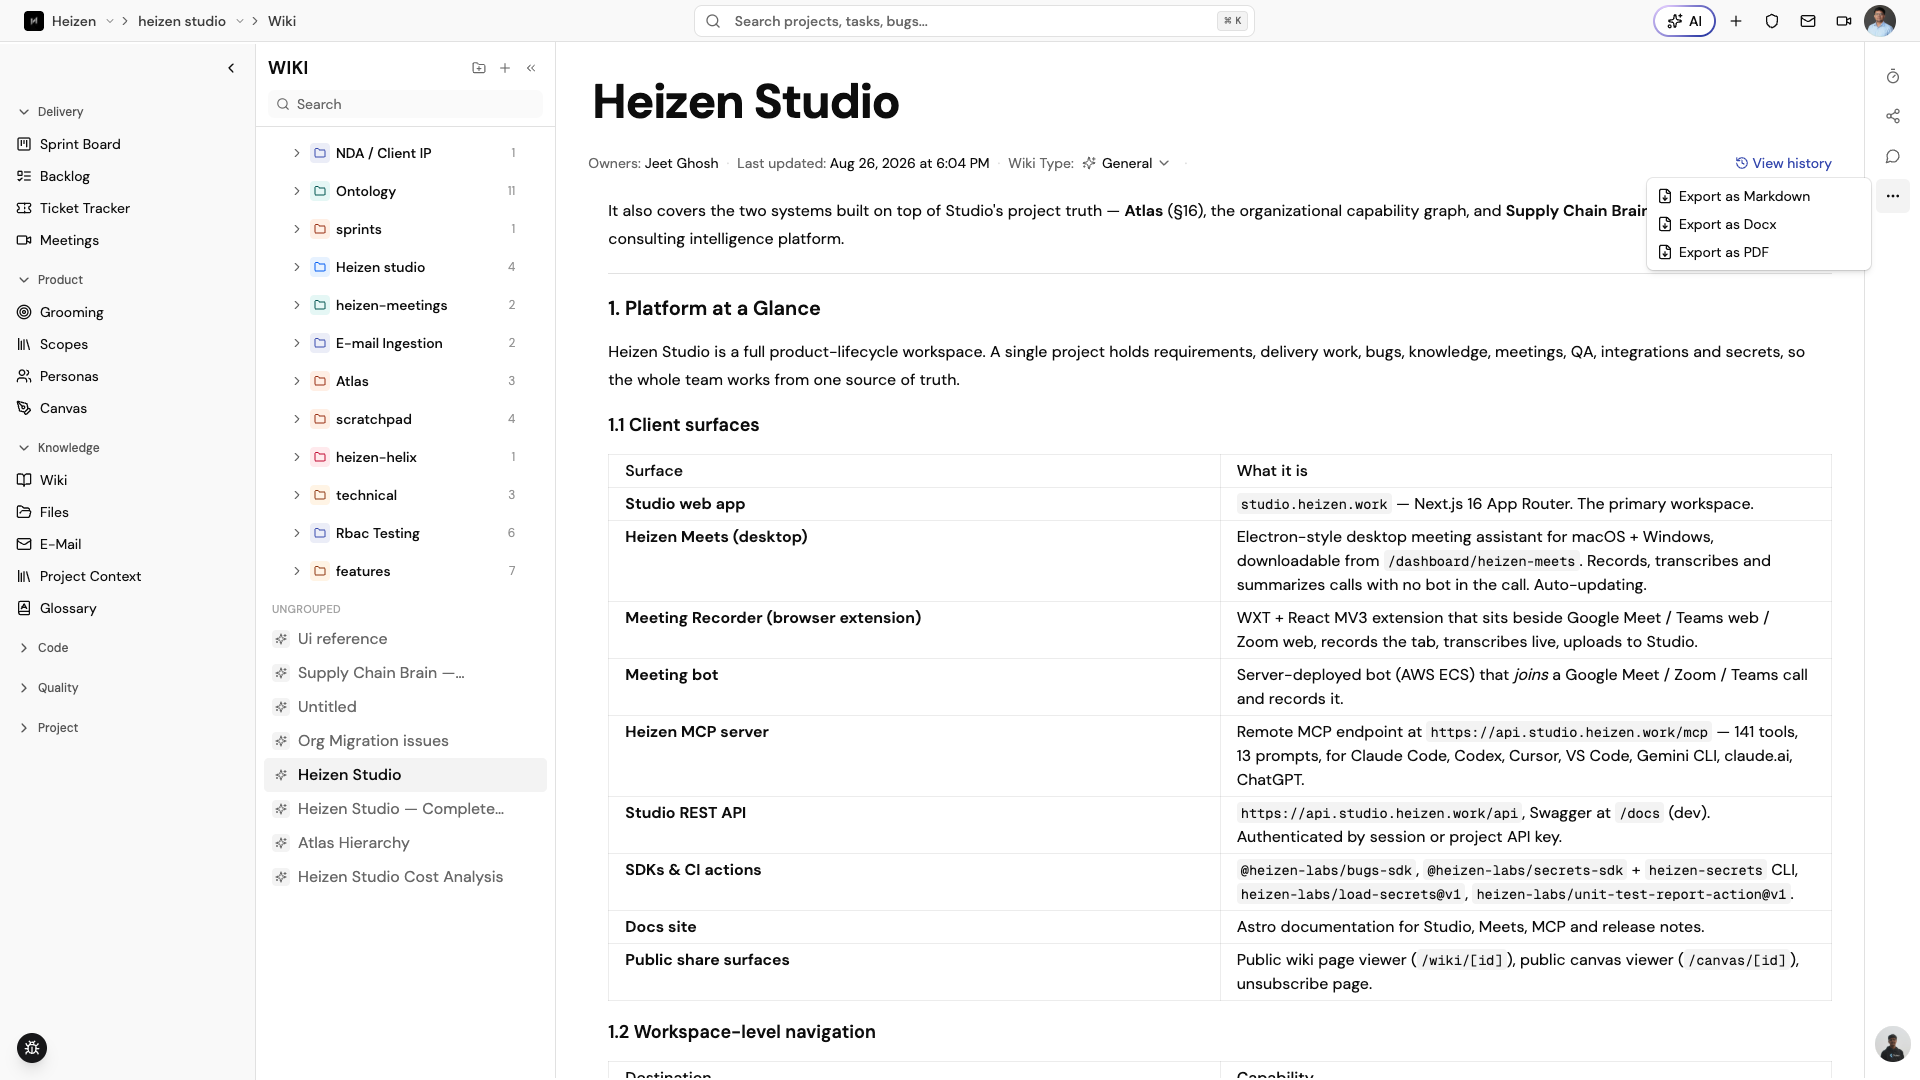The width and height of the screenshot is (1920, 1080).
Task: Open the Atlas Hierarchy wiki page
Action: coord(353,843)
